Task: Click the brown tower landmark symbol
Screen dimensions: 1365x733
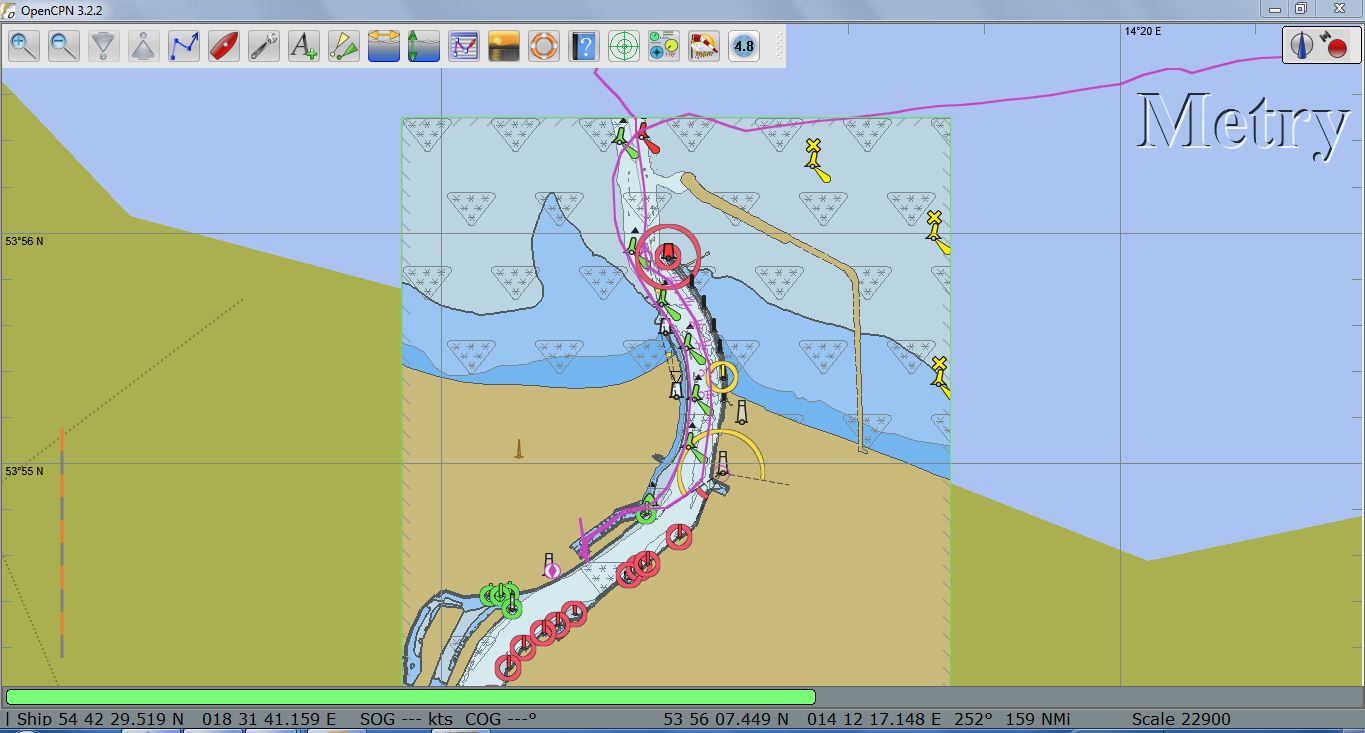Action: (x=518, y=449)
